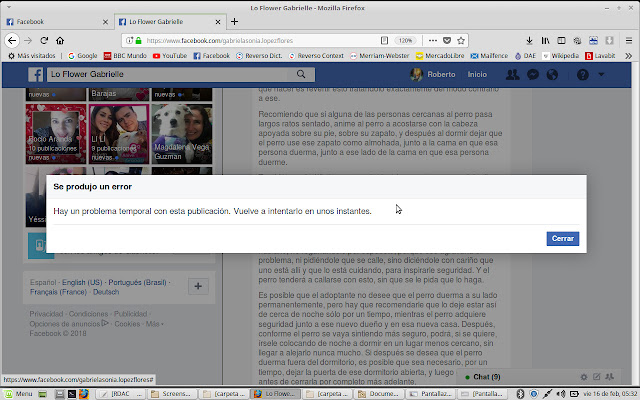Switch language to English (US)
The height and width of the screenshot is (400, 640).
pyautogui.click(x=82, y=282)
